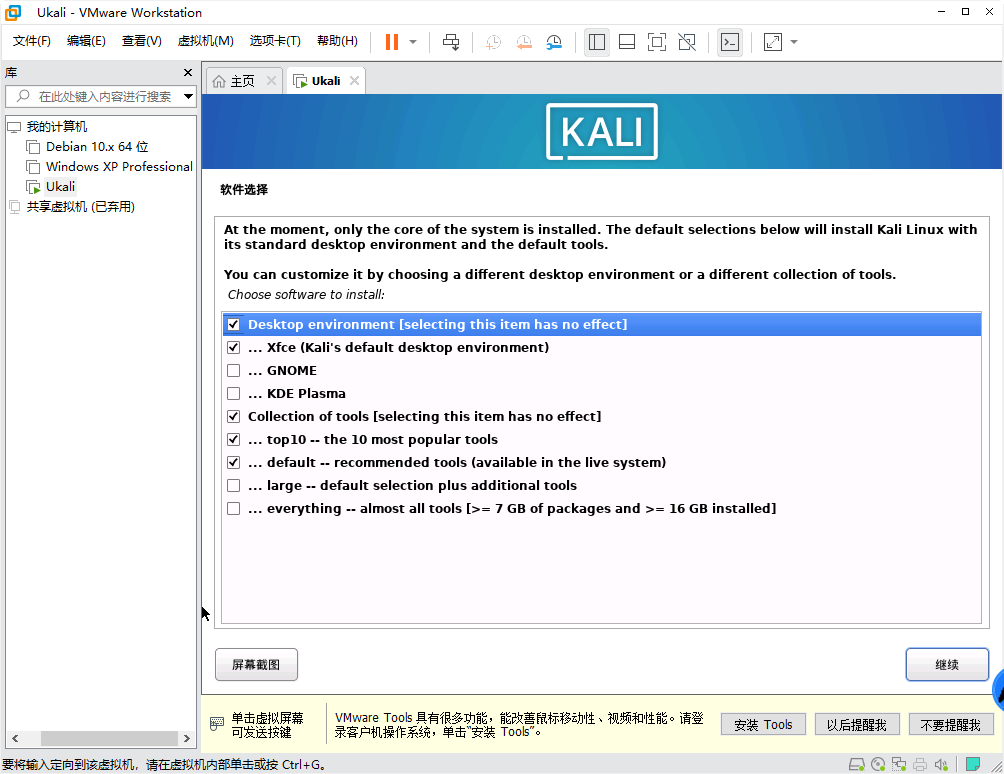Click the message log status bar icon

pyautogui.click(x=973, y=764)
